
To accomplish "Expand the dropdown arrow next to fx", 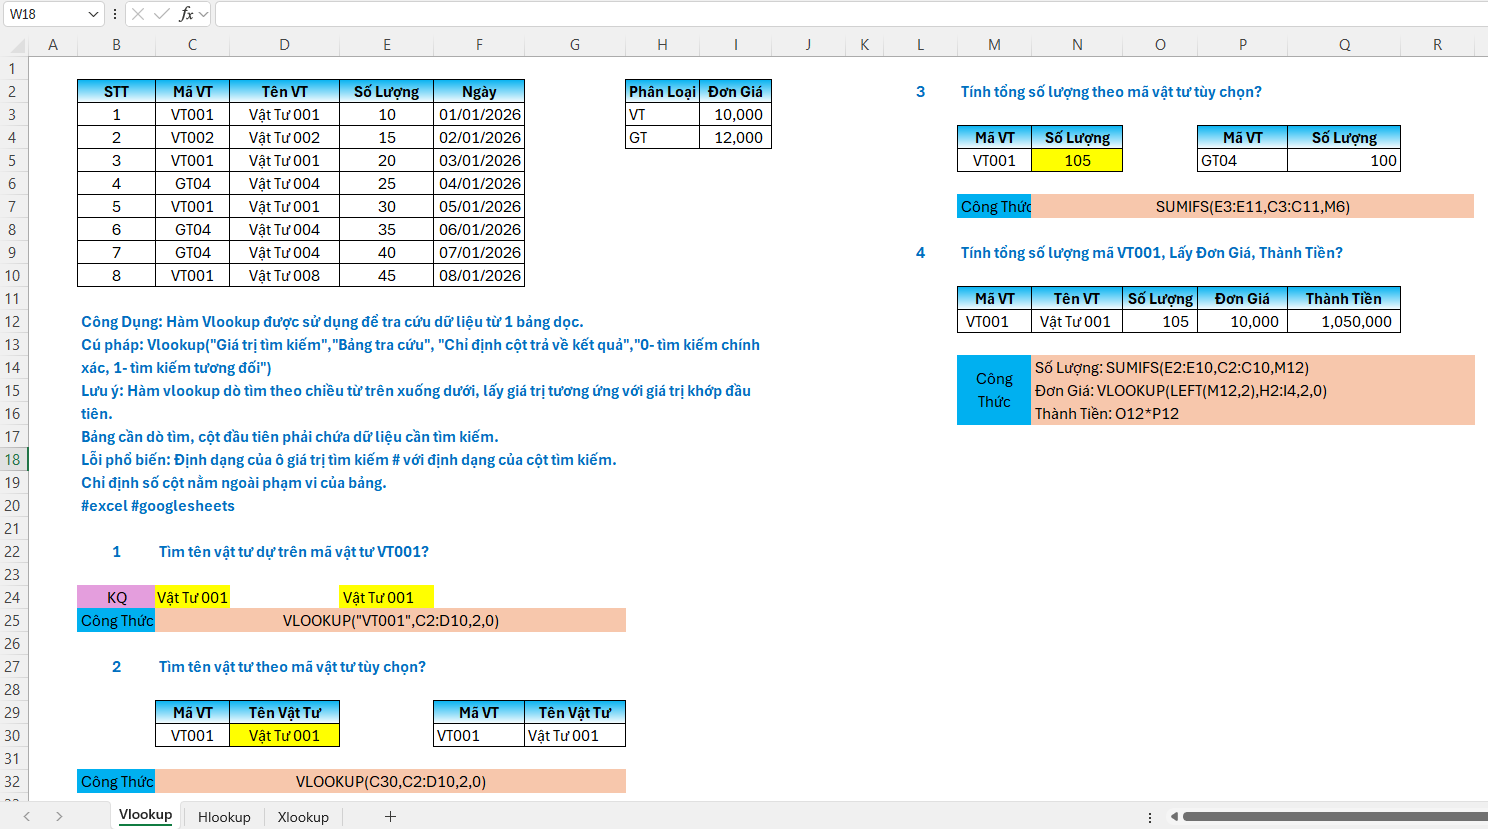I will coord(204,14).
